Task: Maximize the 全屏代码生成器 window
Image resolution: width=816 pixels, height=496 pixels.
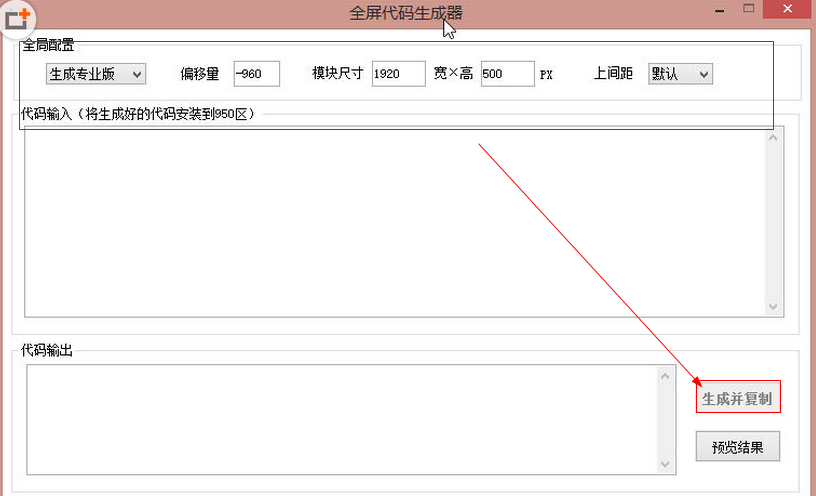Action: [748, 9]
